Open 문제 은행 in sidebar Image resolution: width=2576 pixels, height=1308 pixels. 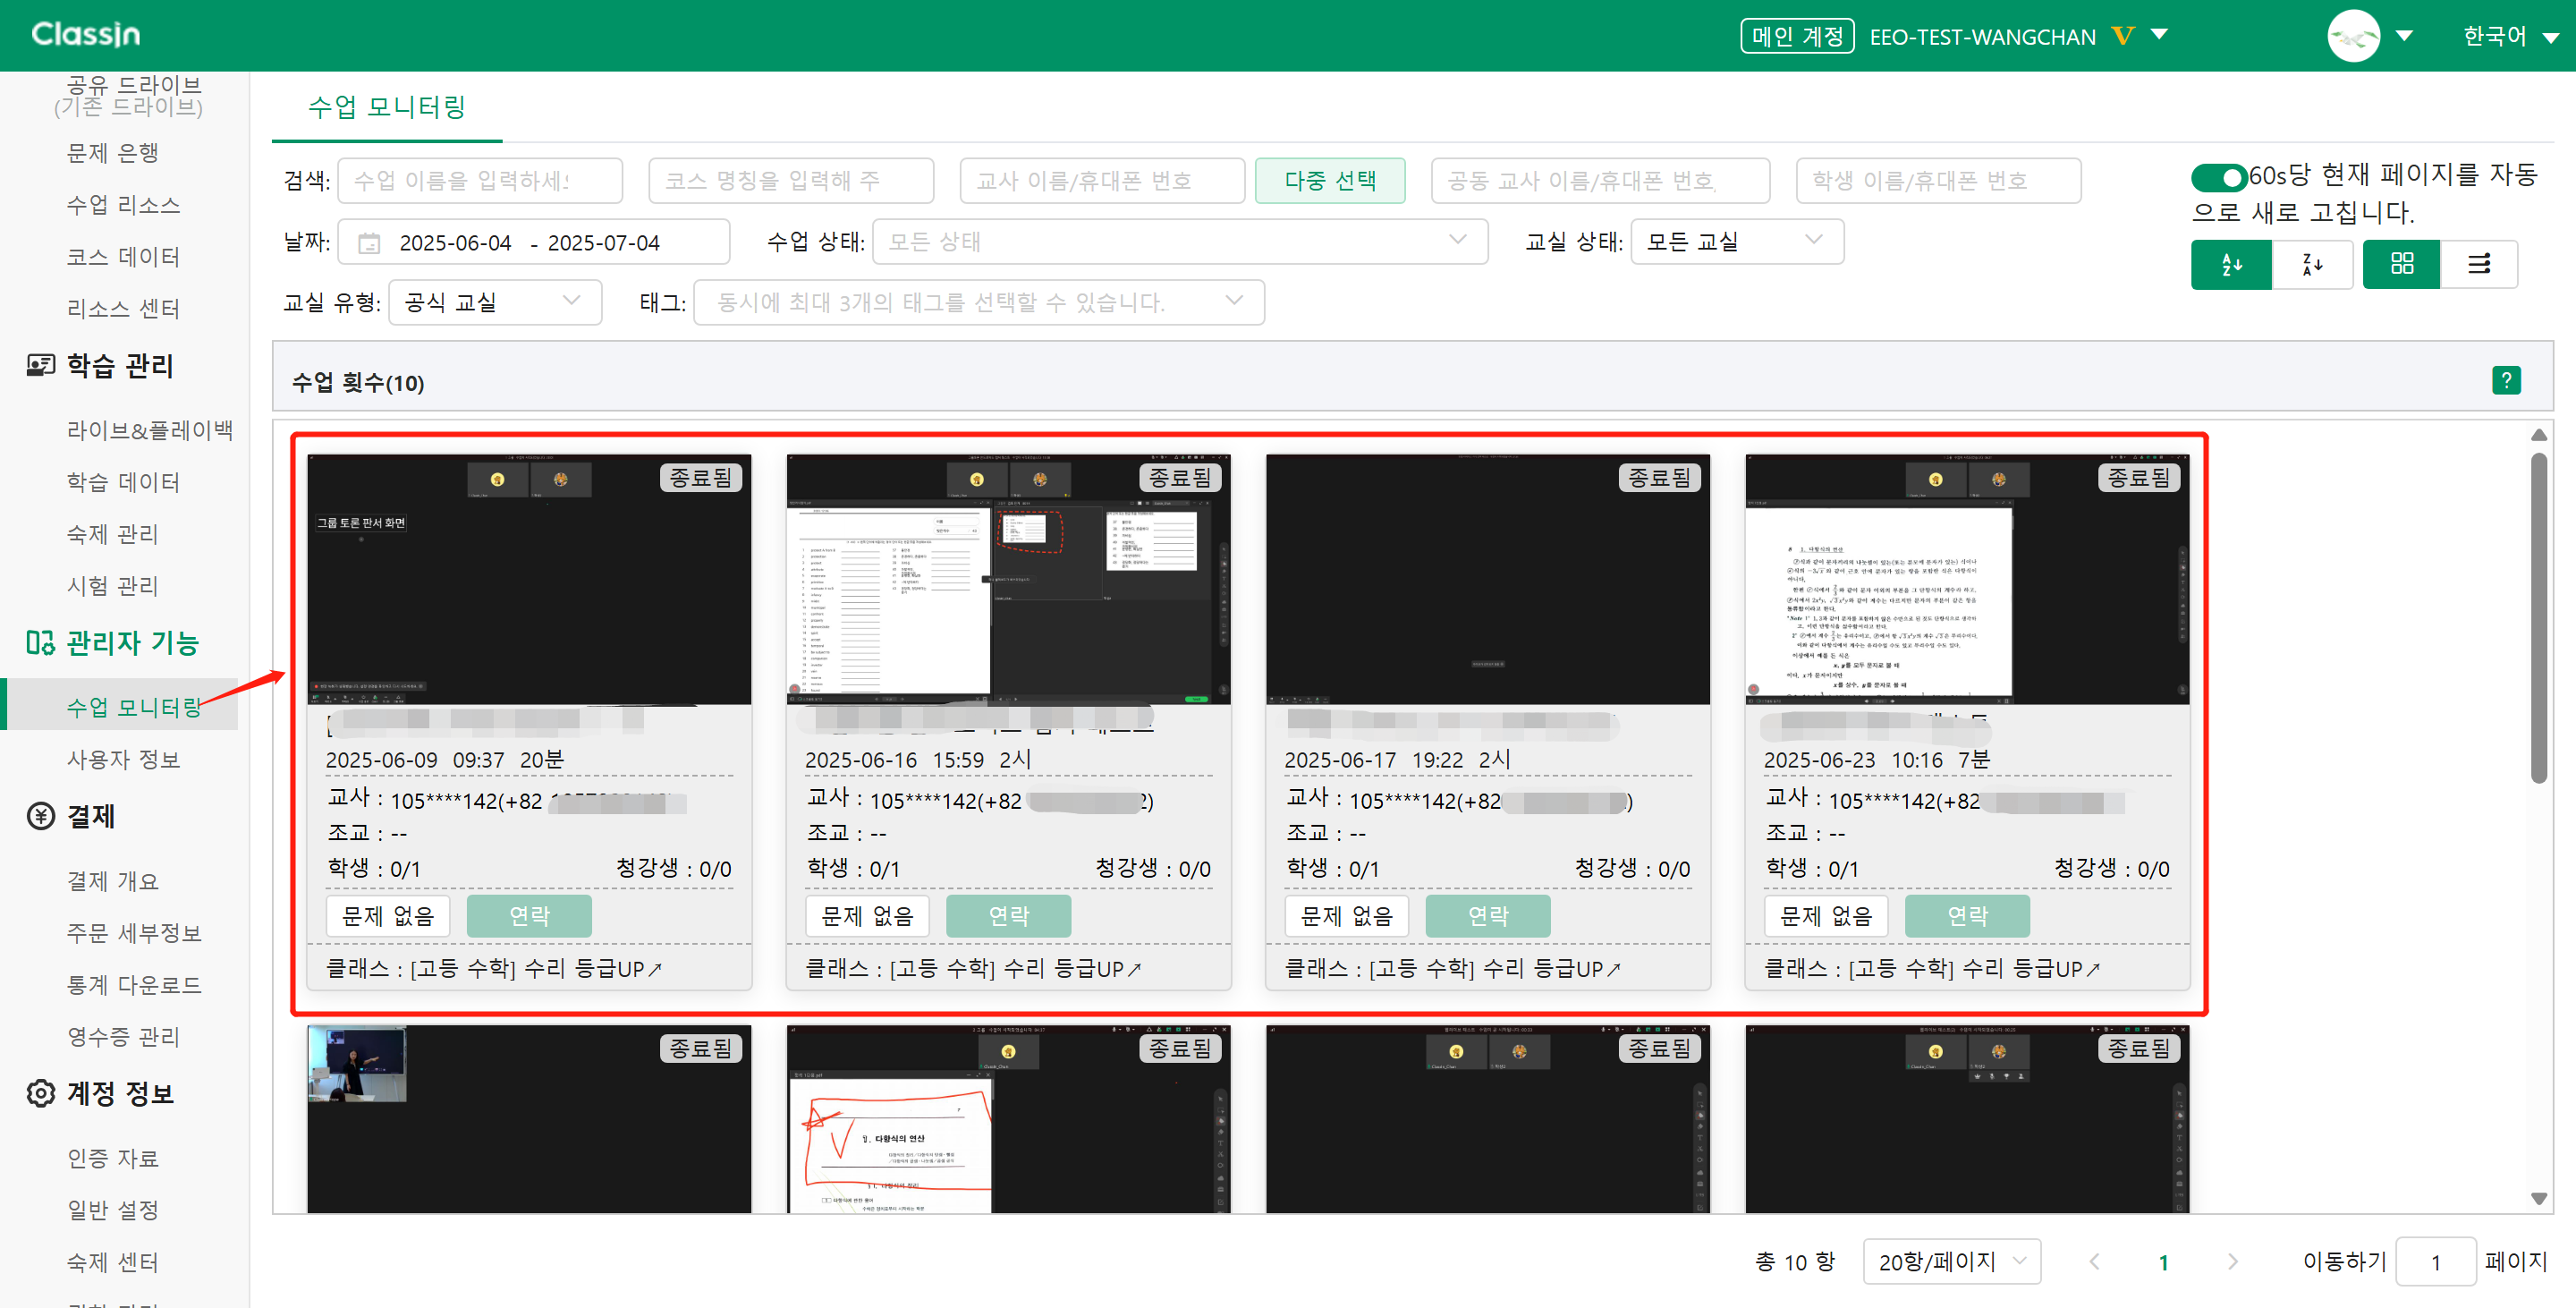coord(112,153)
